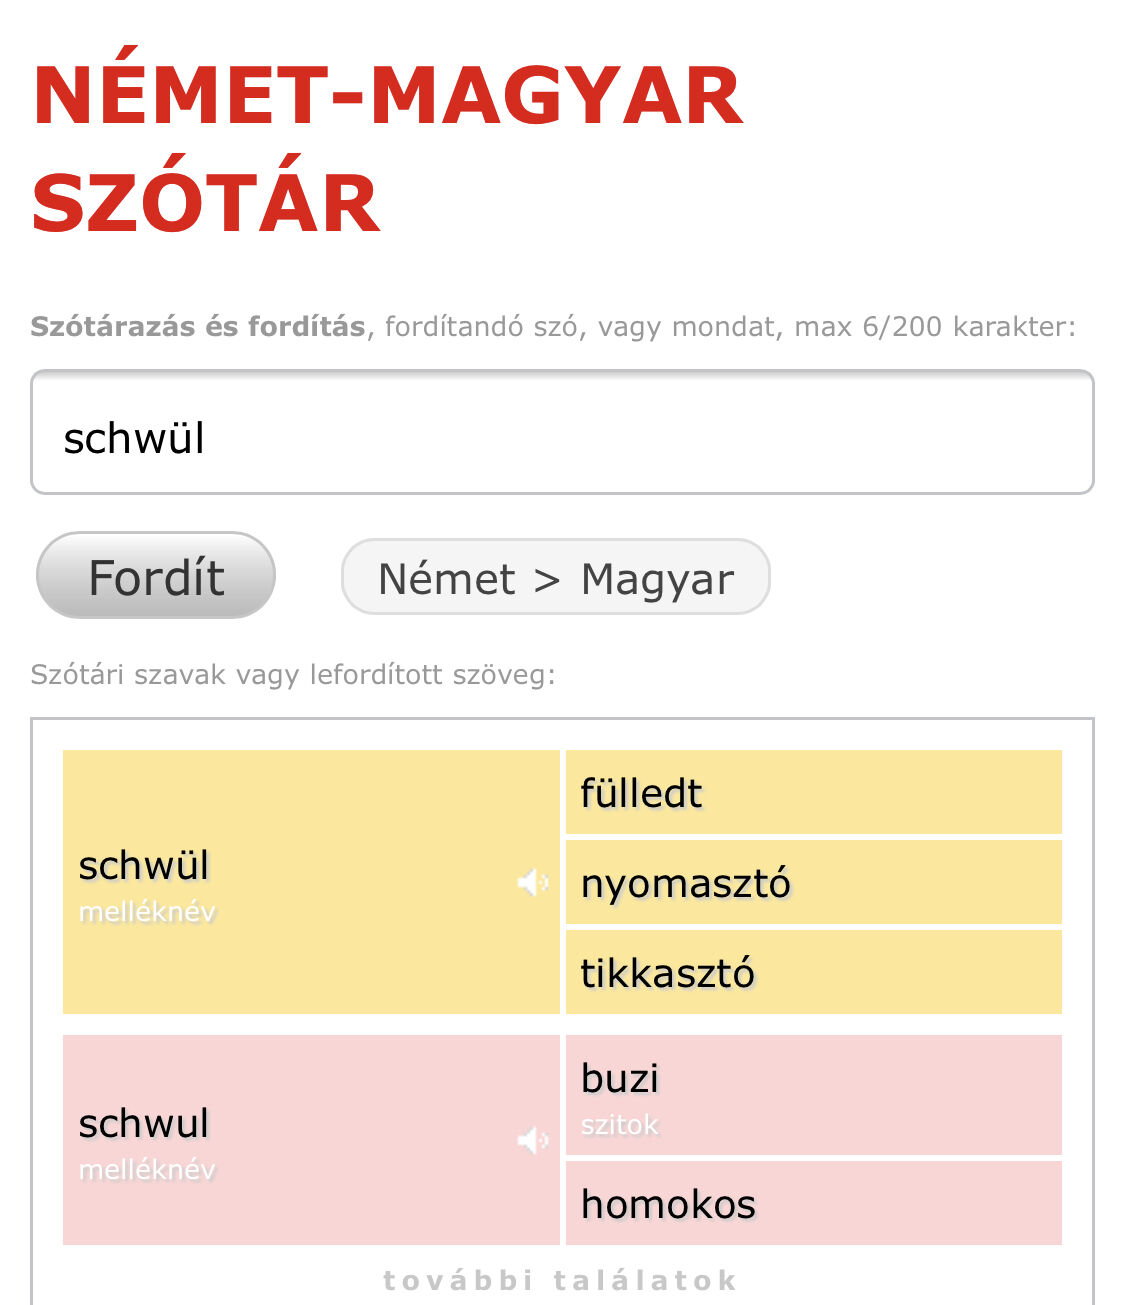The height and width of the screenshot is (1305, 1125).
Task: Play audio pronunciation for schwul
Action: (x=532, y=1140)
